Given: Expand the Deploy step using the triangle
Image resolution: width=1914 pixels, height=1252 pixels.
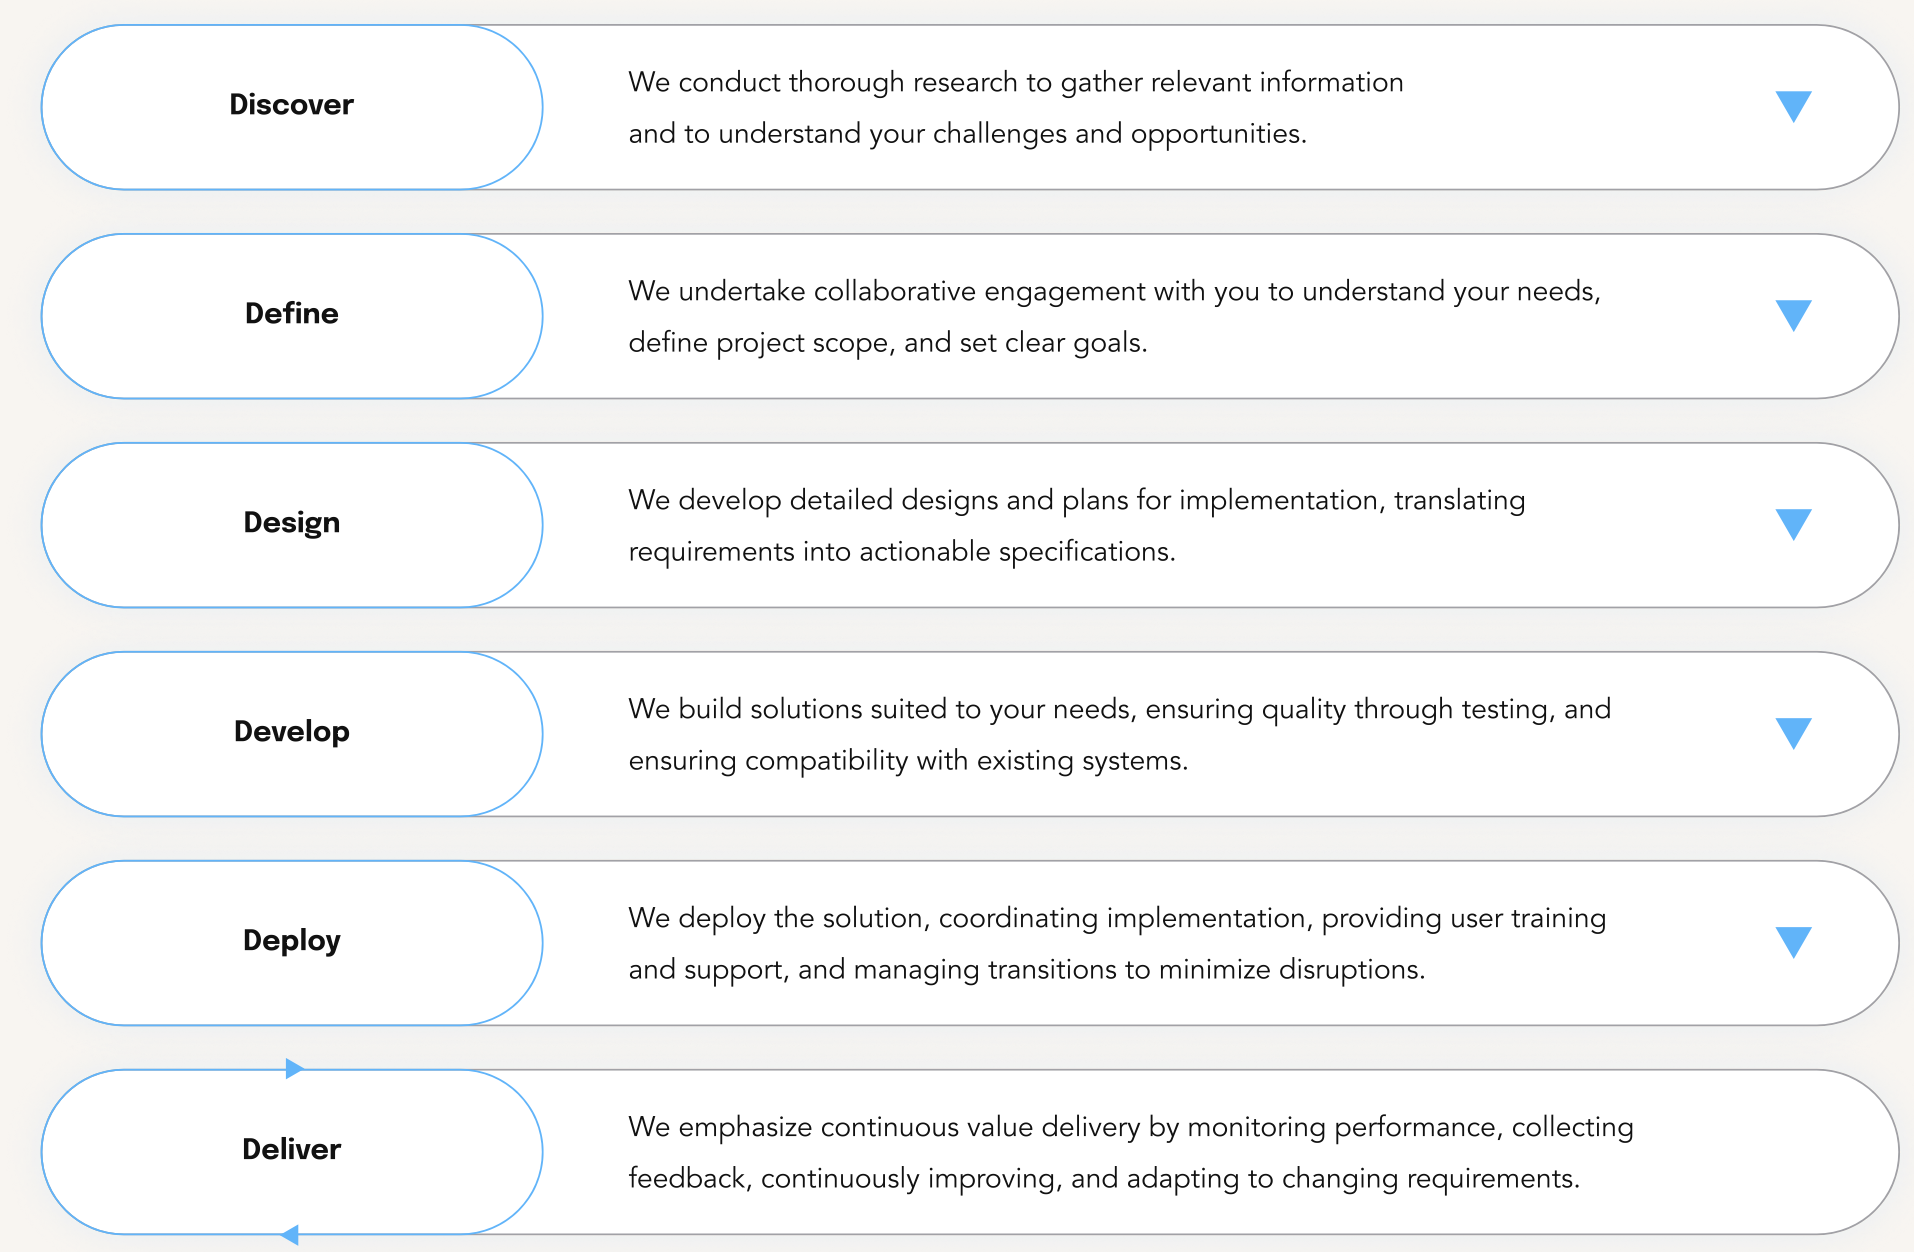Looking at the screenshot, I should (1793, 942).
